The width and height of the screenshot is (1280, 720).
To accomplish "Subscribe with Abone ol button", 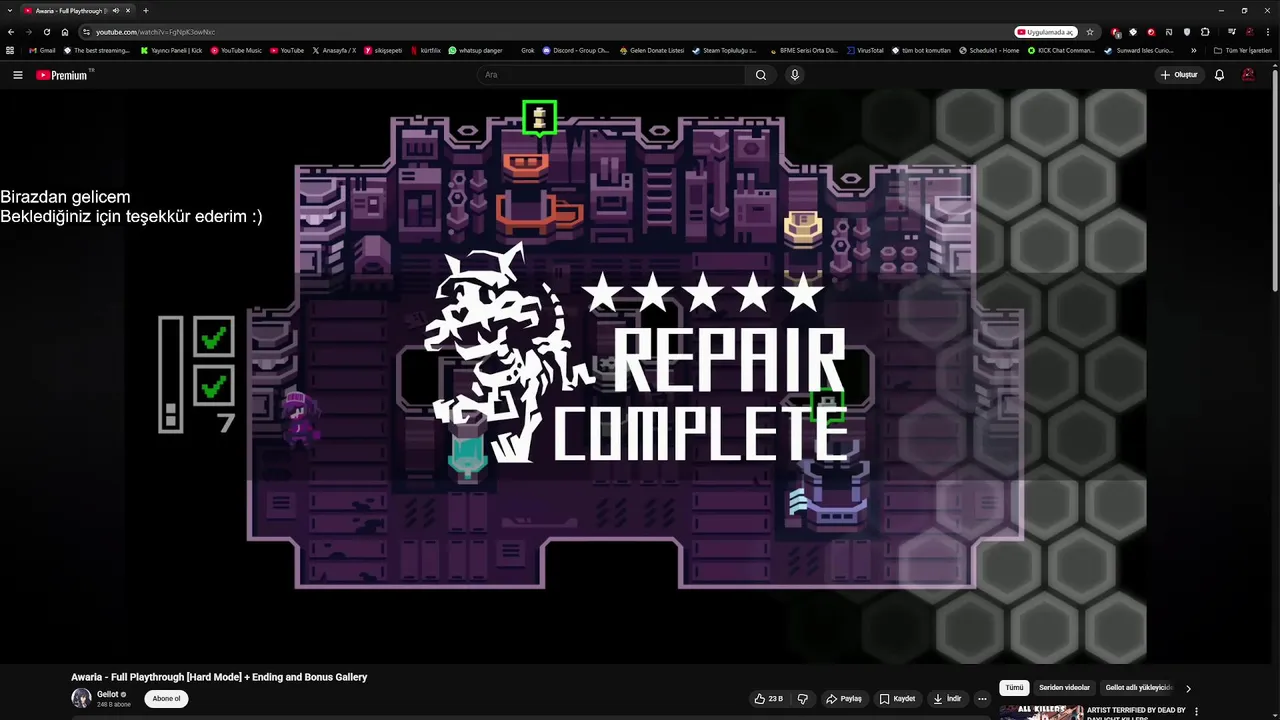I will pyautogui.click(x=166, y=699).
